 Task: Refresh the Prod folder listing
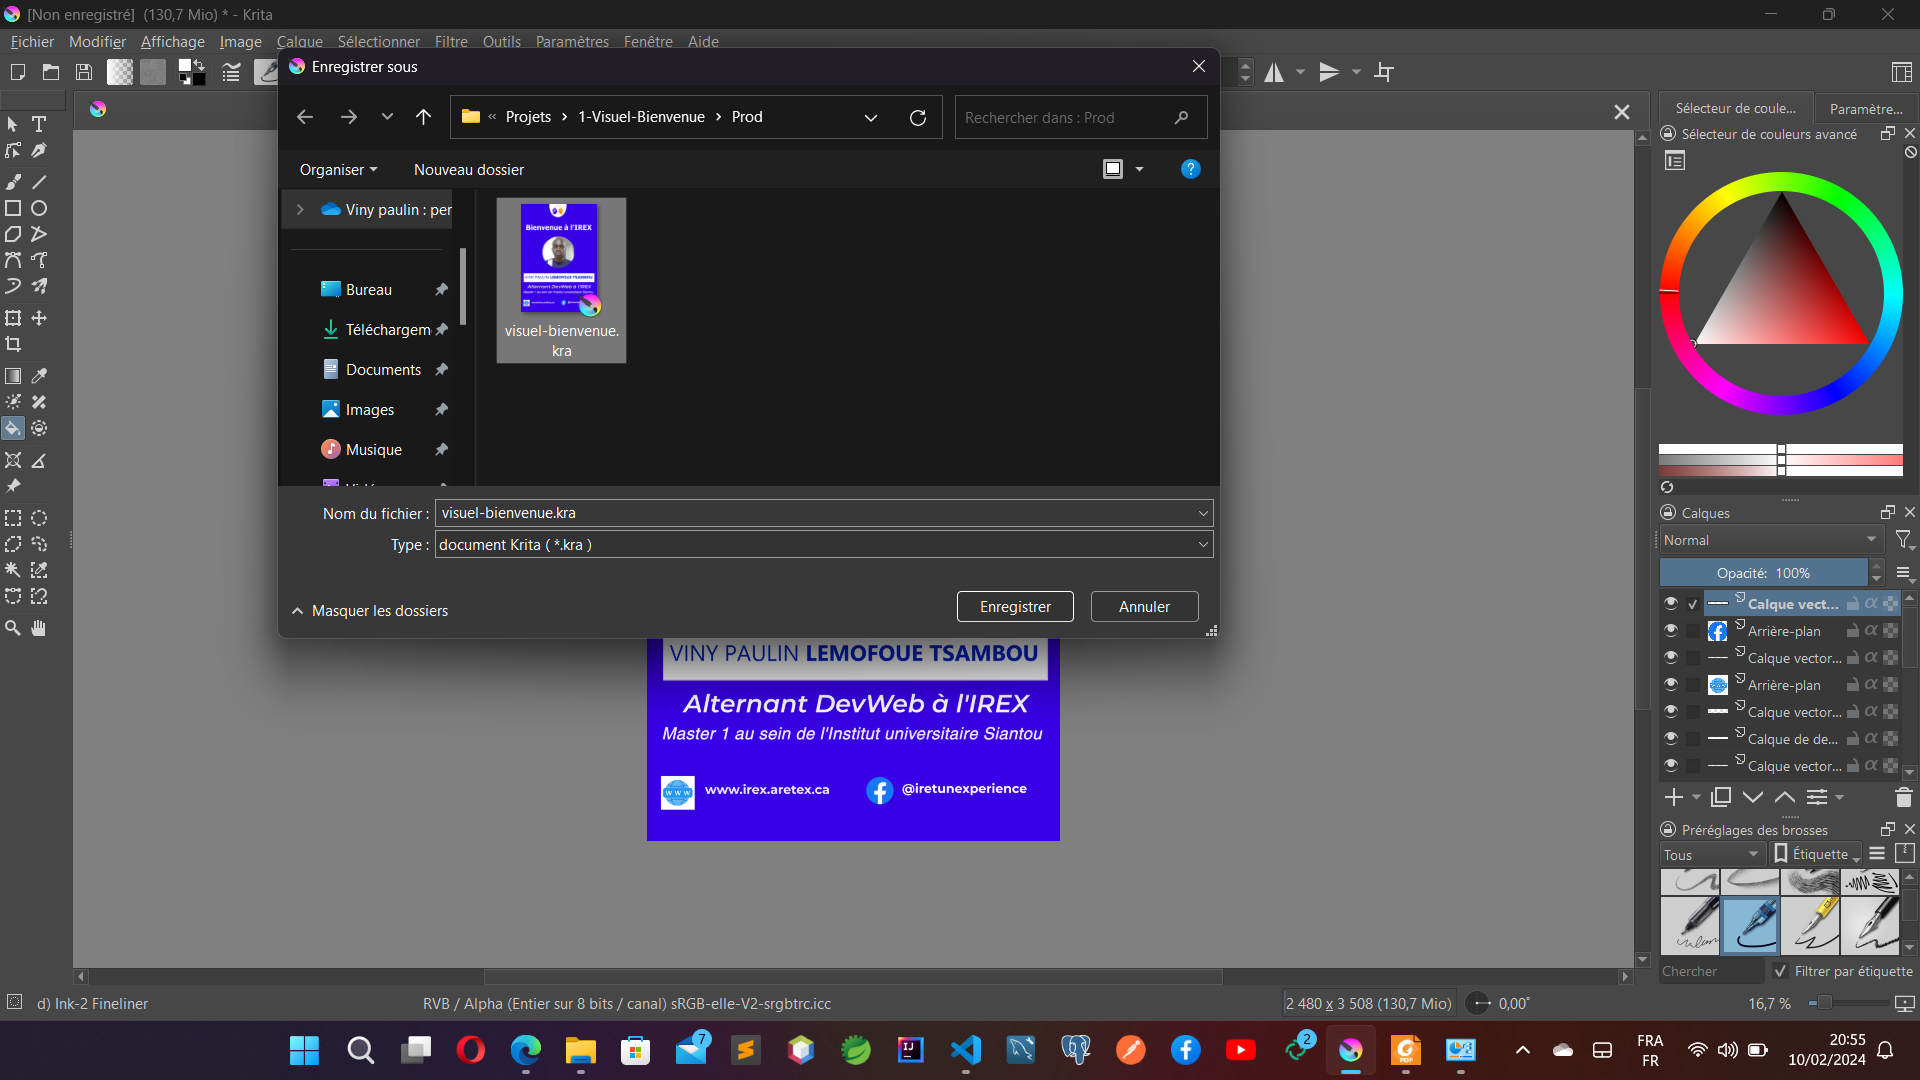click(918, 117)
